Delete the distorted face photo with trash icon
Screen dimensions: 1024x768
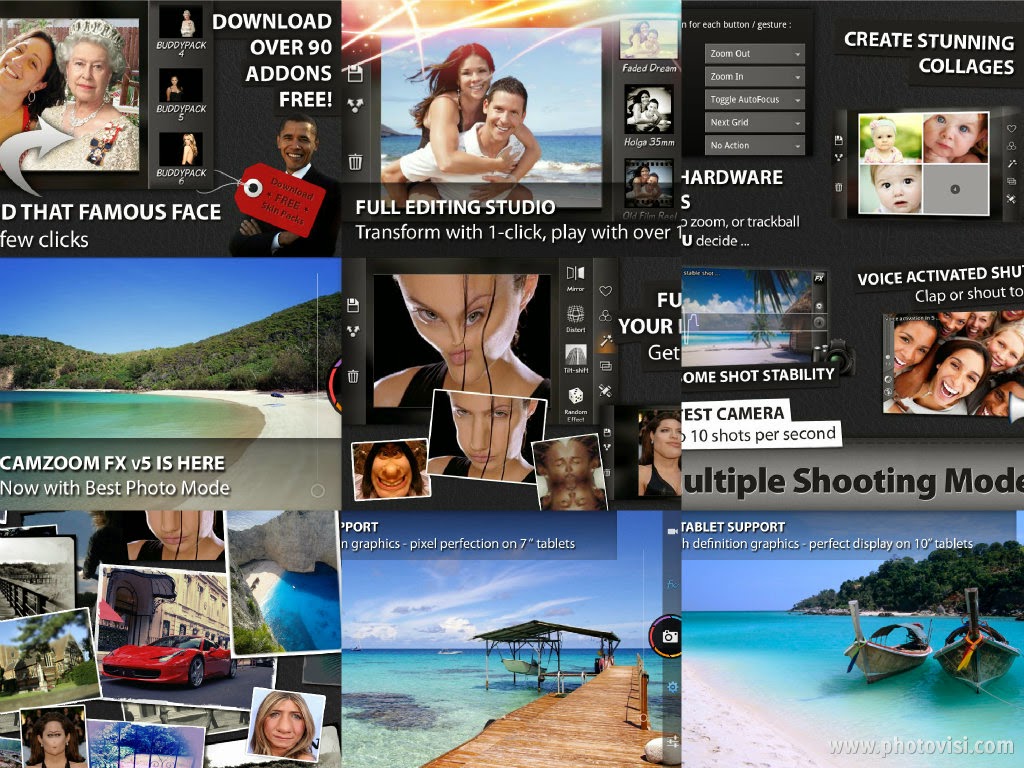coord(353,376)
